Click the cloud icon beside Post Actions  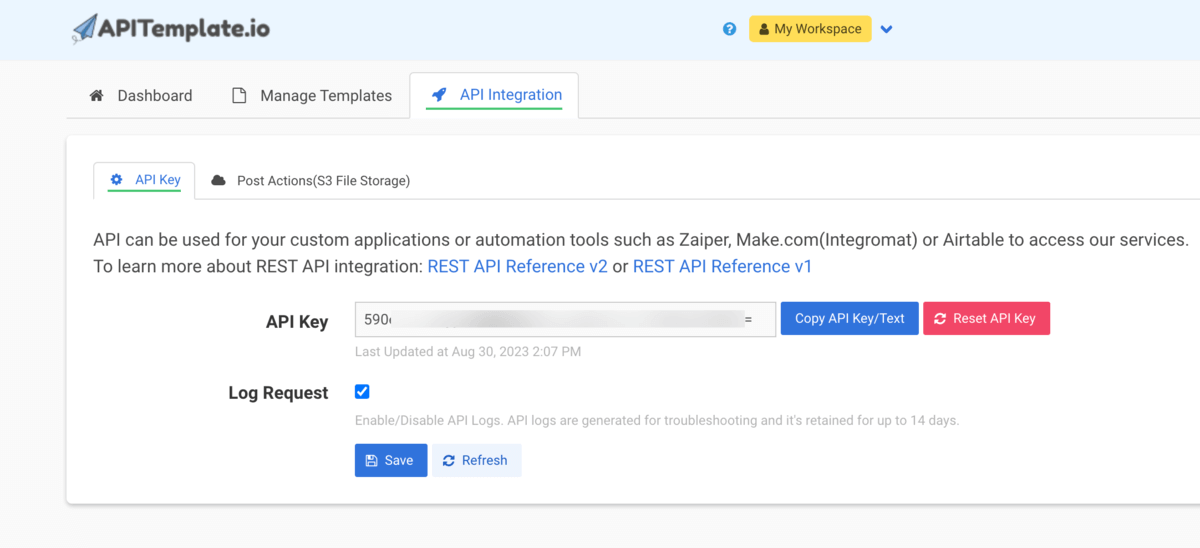point(218,181)
